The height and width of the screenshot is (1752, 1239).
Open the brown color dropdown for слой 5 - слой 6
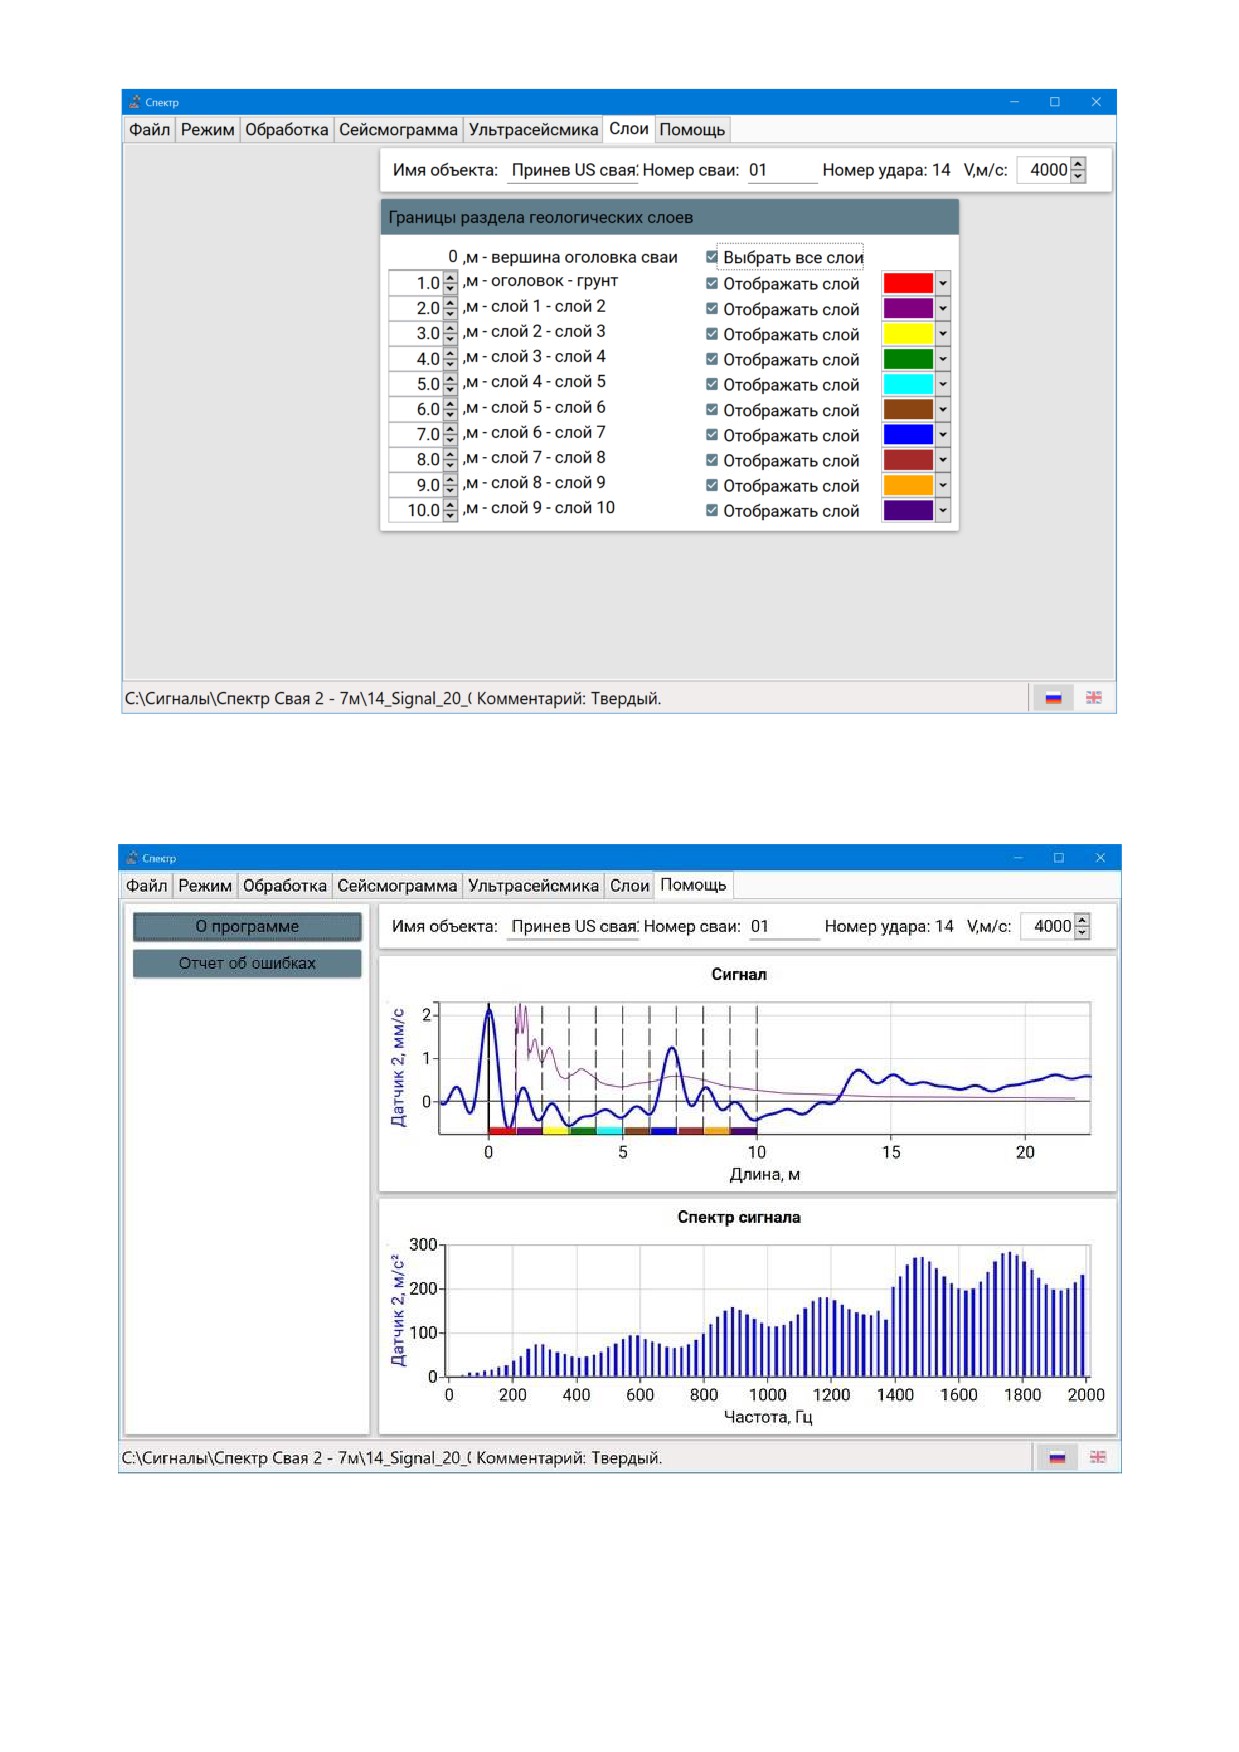[942, 409]
